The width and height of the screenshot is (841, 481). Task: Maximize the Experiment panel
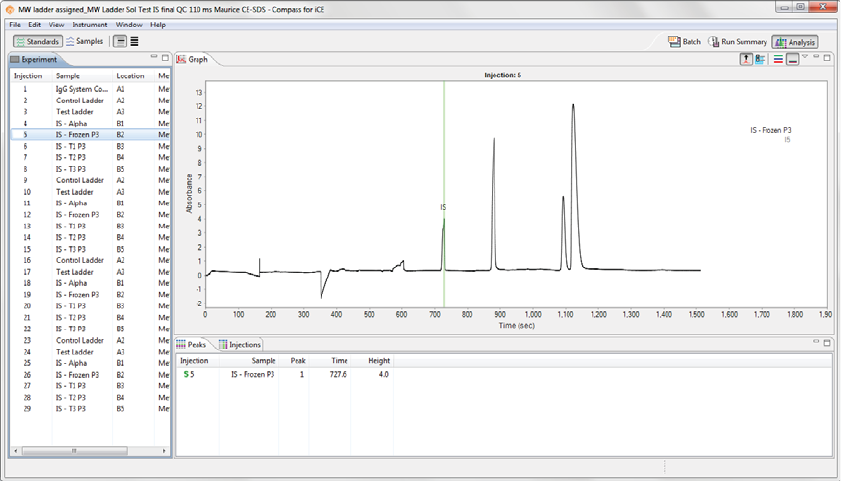tap(165, 59)
